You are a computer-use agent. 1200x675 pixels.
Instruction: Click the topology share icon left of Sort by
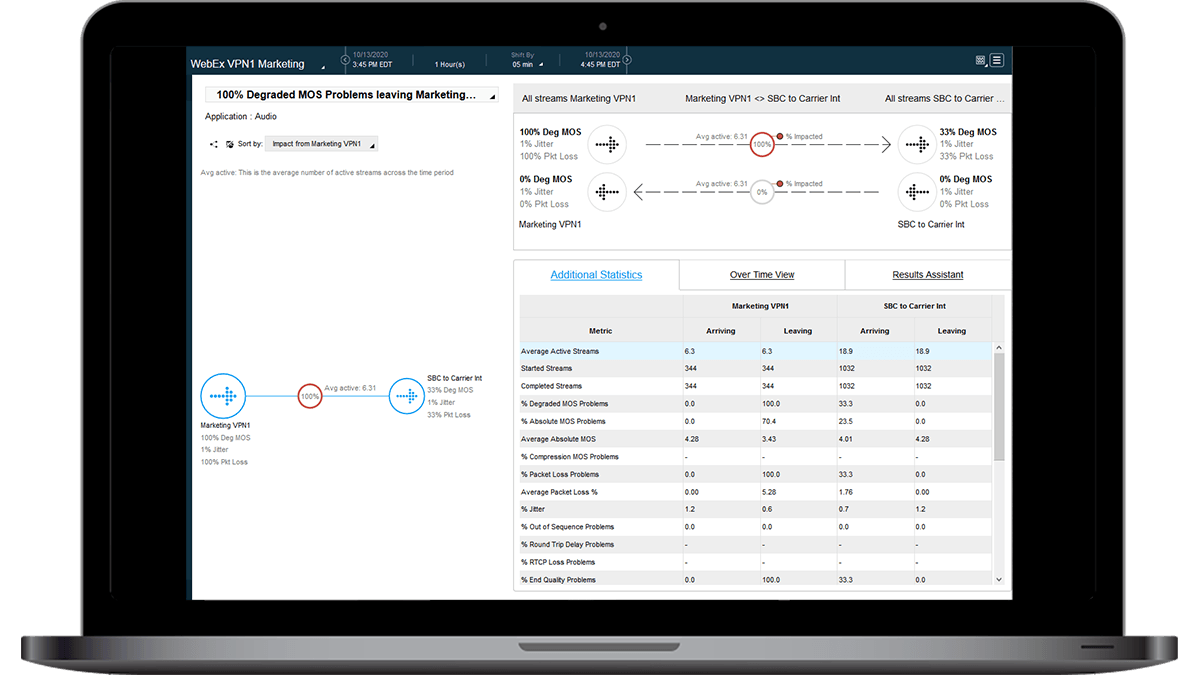point(214,144)
